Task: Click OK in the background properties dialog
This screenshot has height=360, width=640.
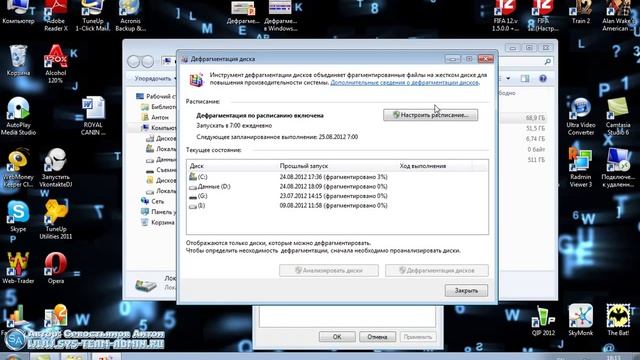Action: pyautogui.click(x=337, y=337)
